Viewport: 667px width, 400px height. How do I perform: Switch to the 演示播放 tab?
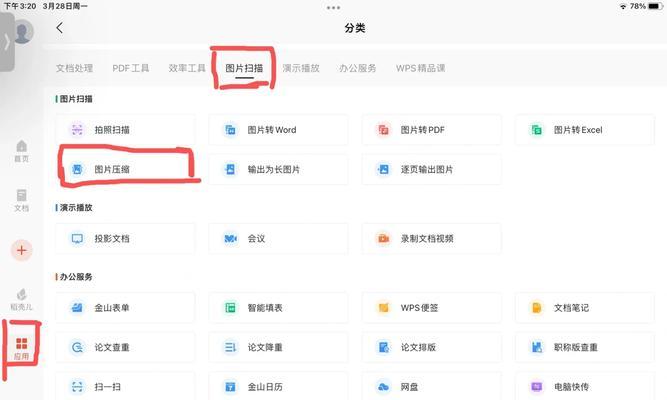[301, 68]
